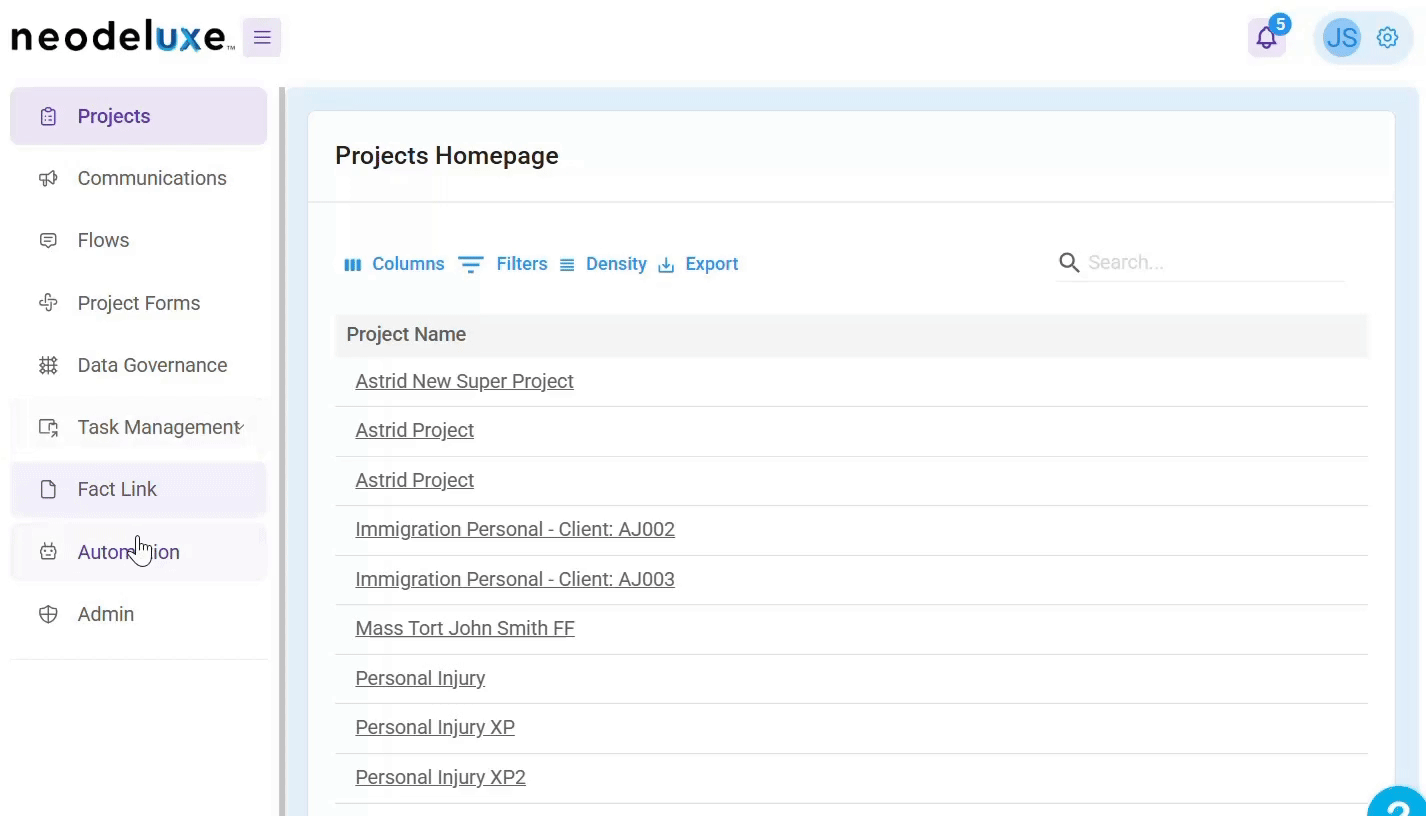
Task: Click the Search input field
Action: click(1212, 263)
